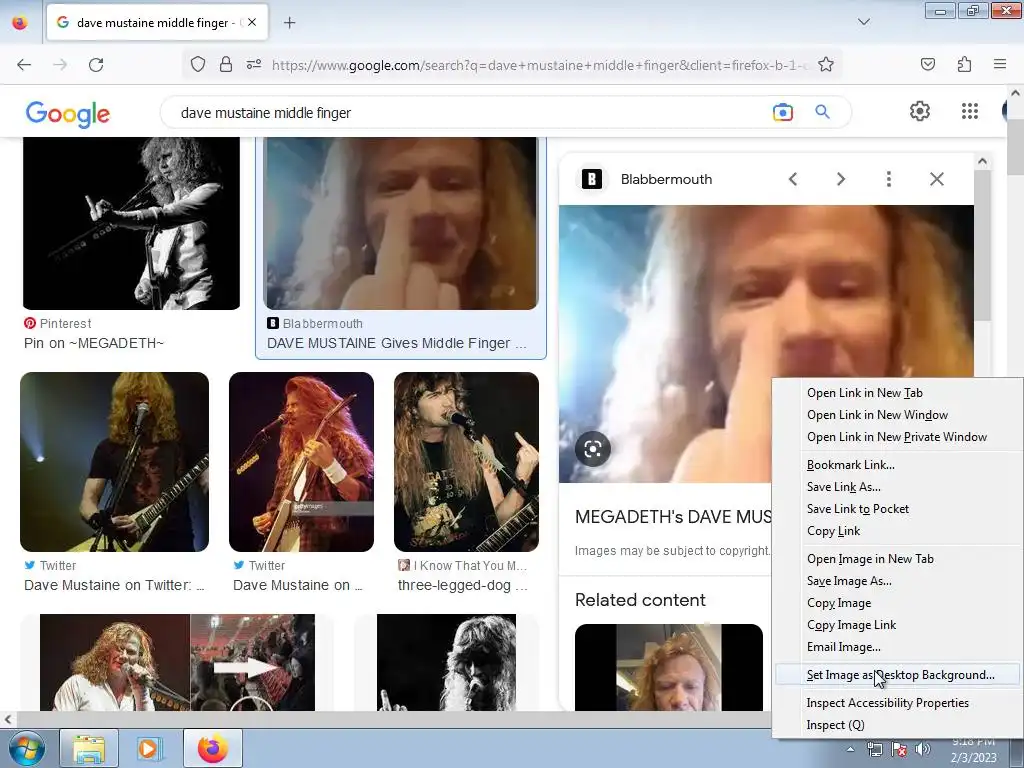Screen dimensions: 1024x768
Task: Open the three-legged-dog ... caption link
Action: pos(463,585)
